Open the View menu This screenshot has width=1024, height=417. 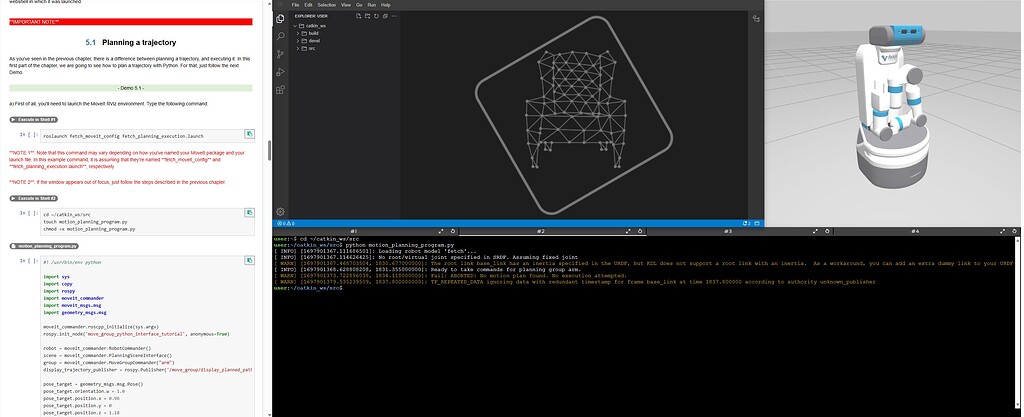(x=345, y=5)
